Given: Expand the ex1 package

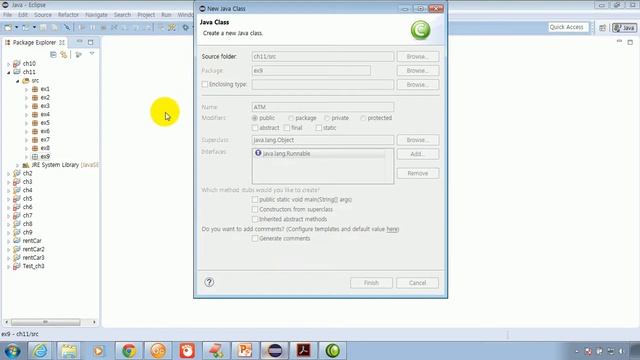Looking at the screenshot, I should click(x=27, y=89).
